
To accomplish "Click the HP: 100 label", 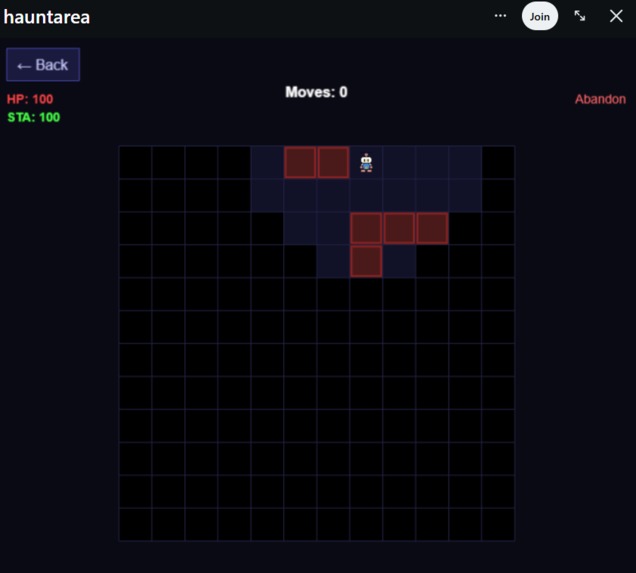I will 30,99.
